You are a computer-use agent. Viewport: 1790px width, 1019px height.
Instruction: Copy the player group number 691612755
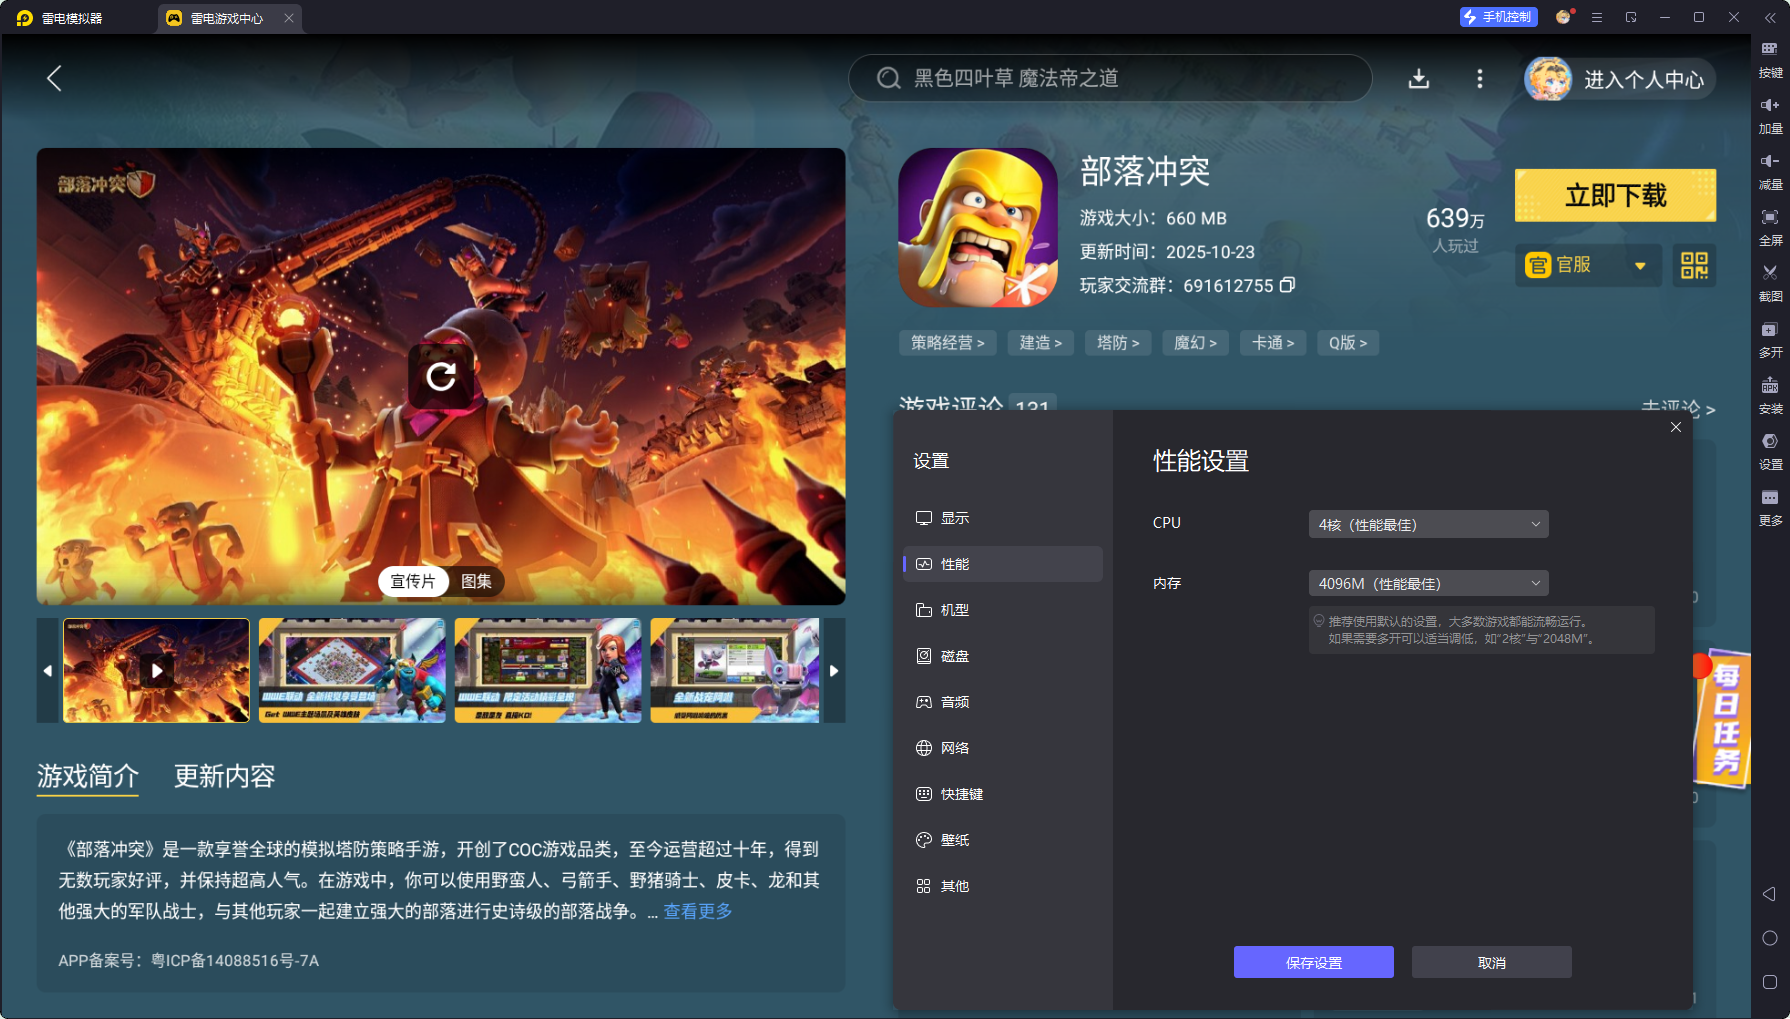tap(1288, 285)
